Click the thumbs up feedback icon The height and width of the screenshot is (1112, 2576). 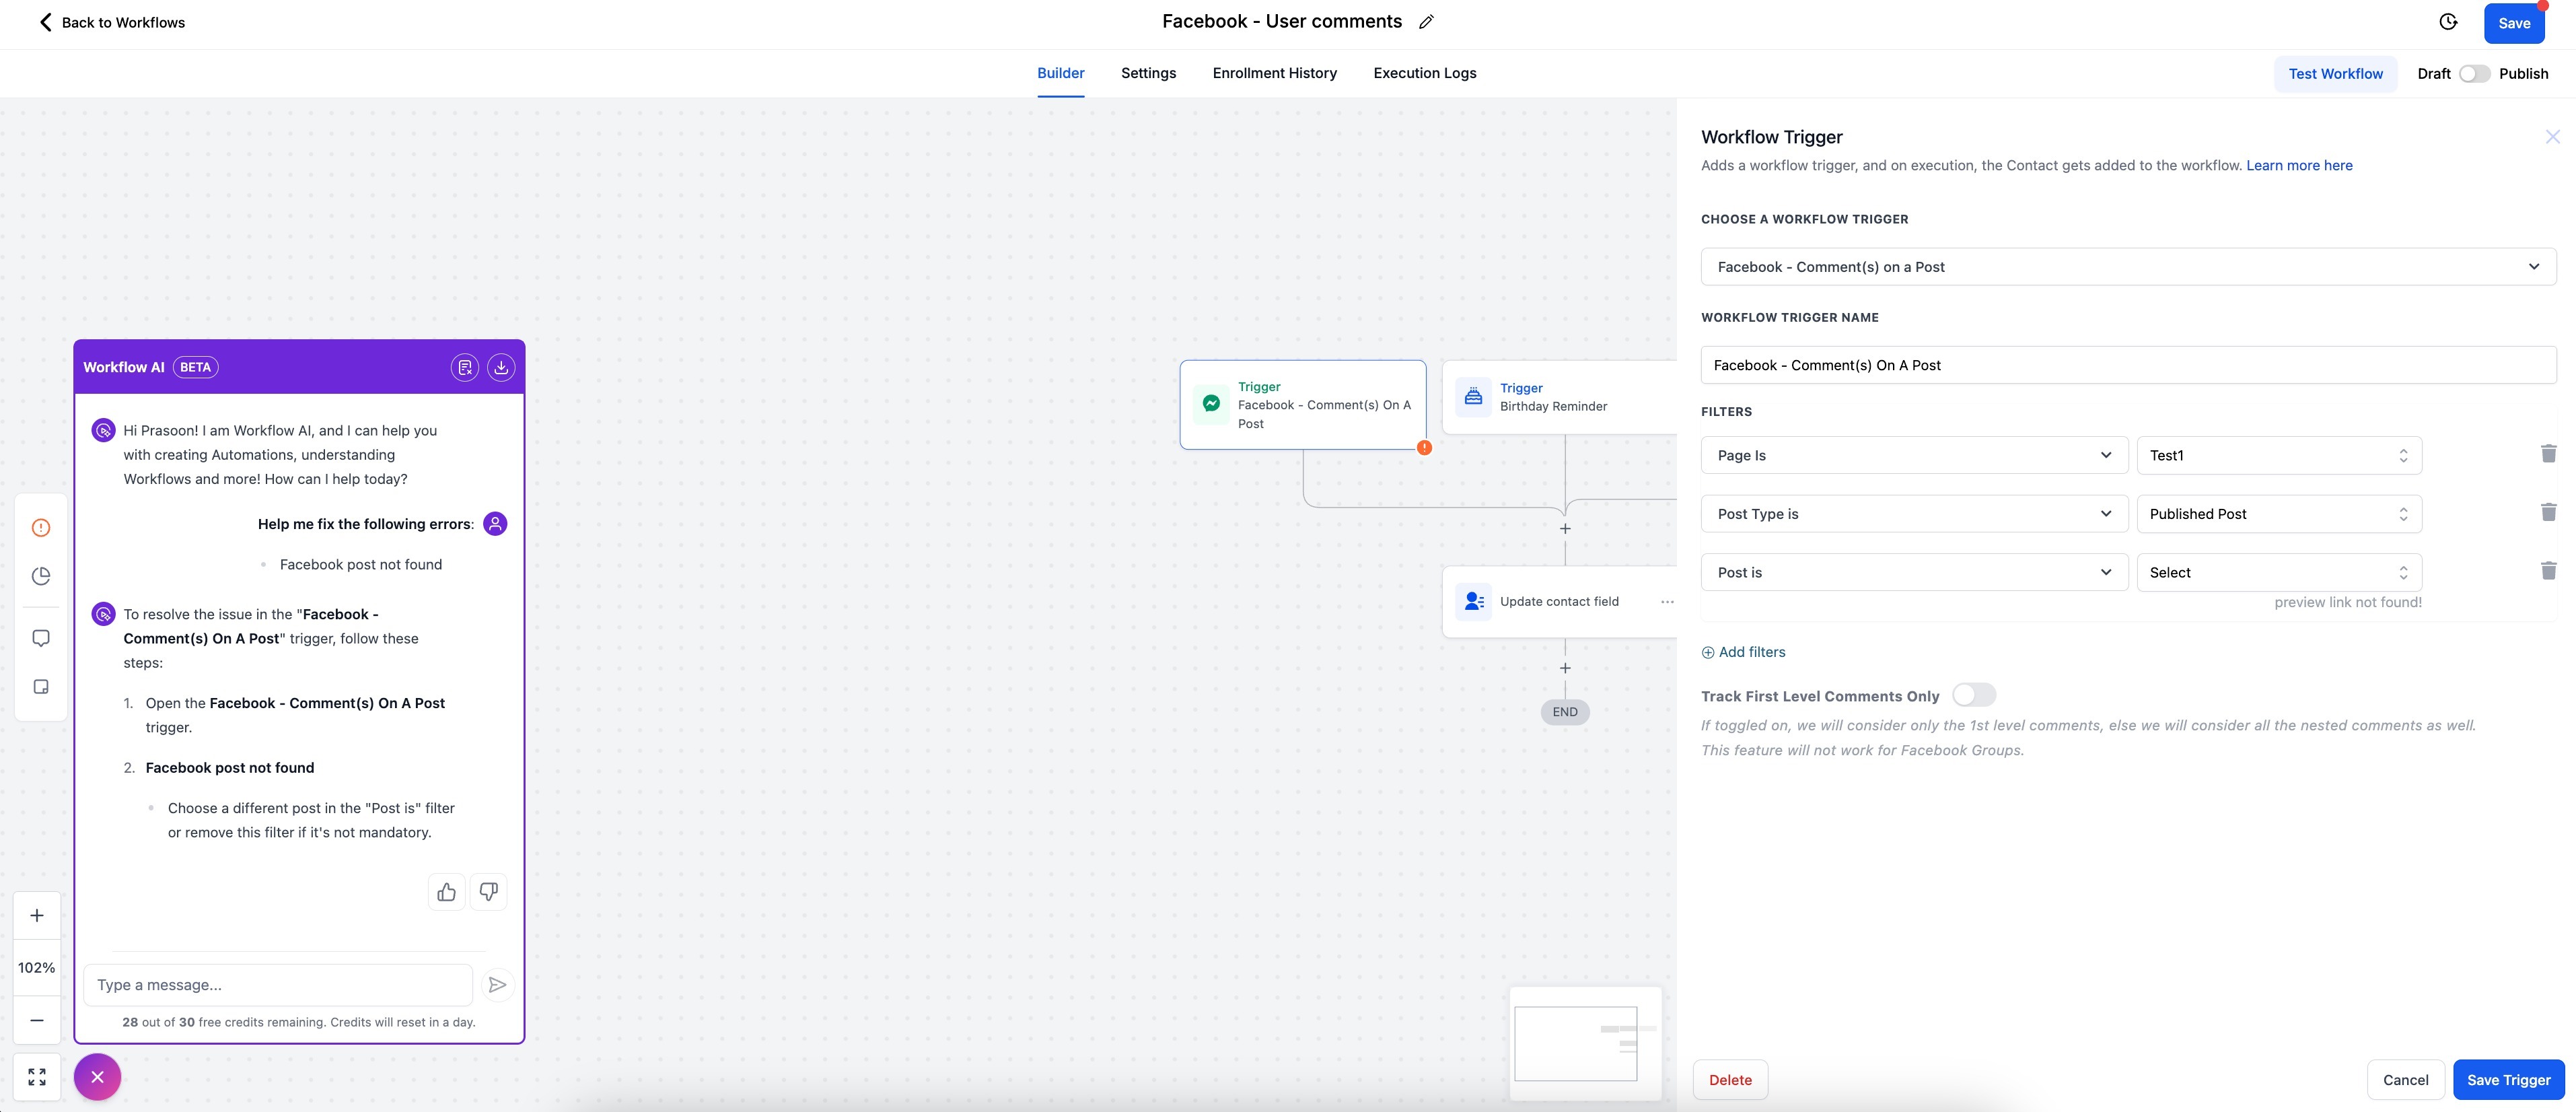coord(446,892)
